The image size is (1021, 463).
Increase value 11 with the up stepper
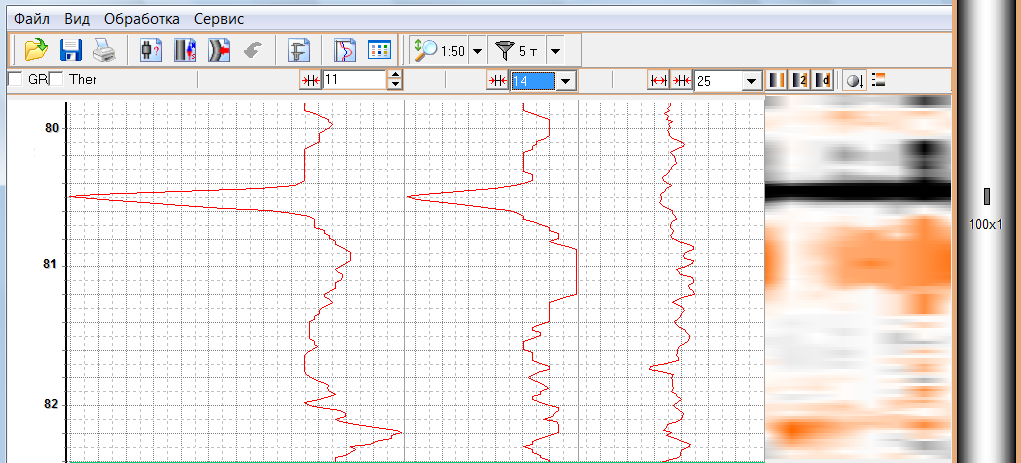[395, 76]
